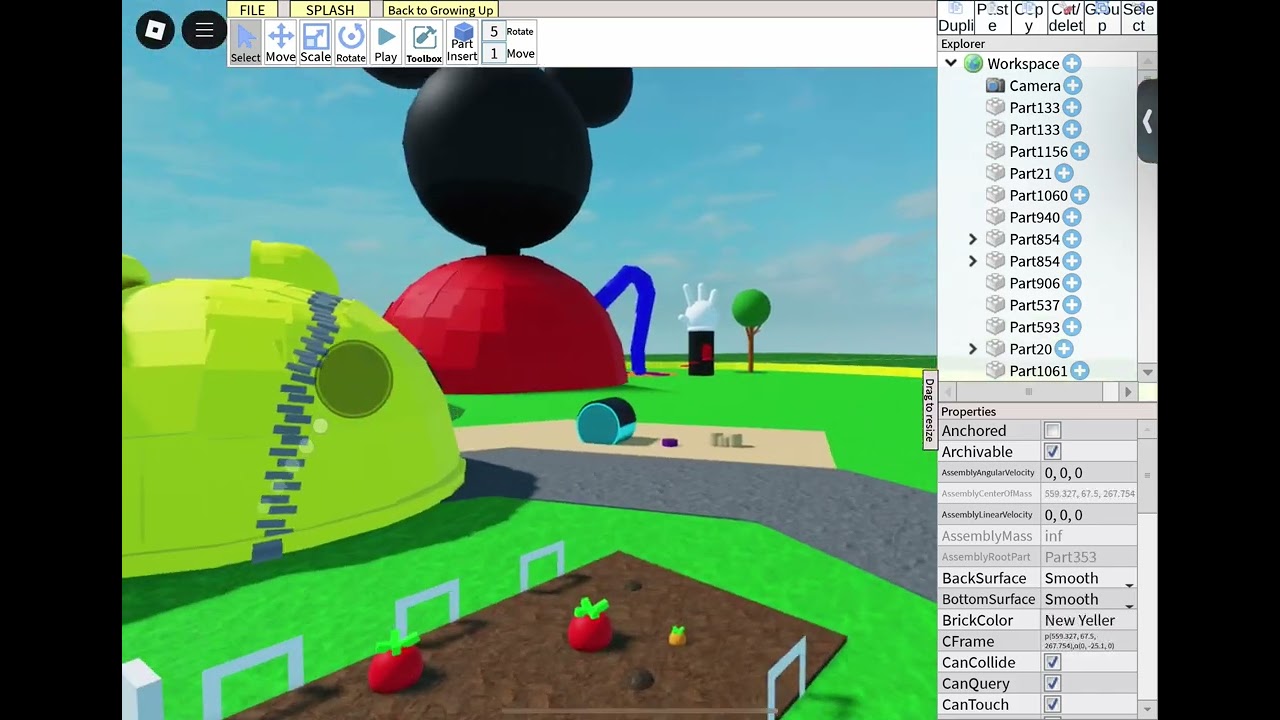
Task: Click the plus icon next to Part940
Action: pyautogui.click(x=1072, y=217)
